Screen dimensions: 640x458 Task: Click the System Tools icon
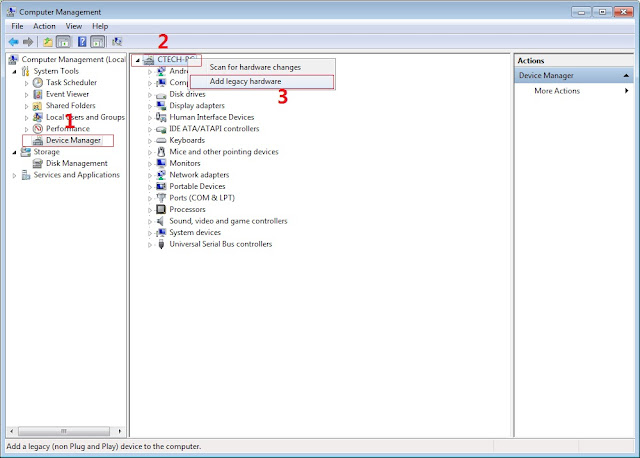pyautogui.click(x=25, y=71)
